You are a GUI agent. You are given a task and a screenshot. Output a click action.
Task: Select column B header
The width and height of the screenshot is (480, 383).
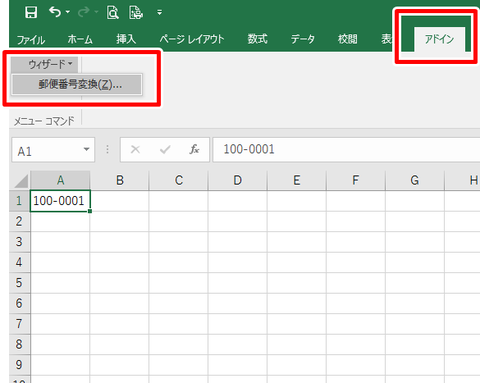coord(120,180)
